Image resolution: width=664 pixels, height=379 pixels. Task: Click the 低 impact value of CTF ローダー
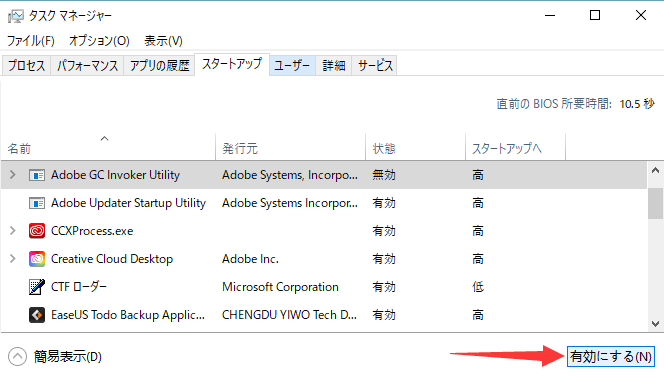point(478,287)
